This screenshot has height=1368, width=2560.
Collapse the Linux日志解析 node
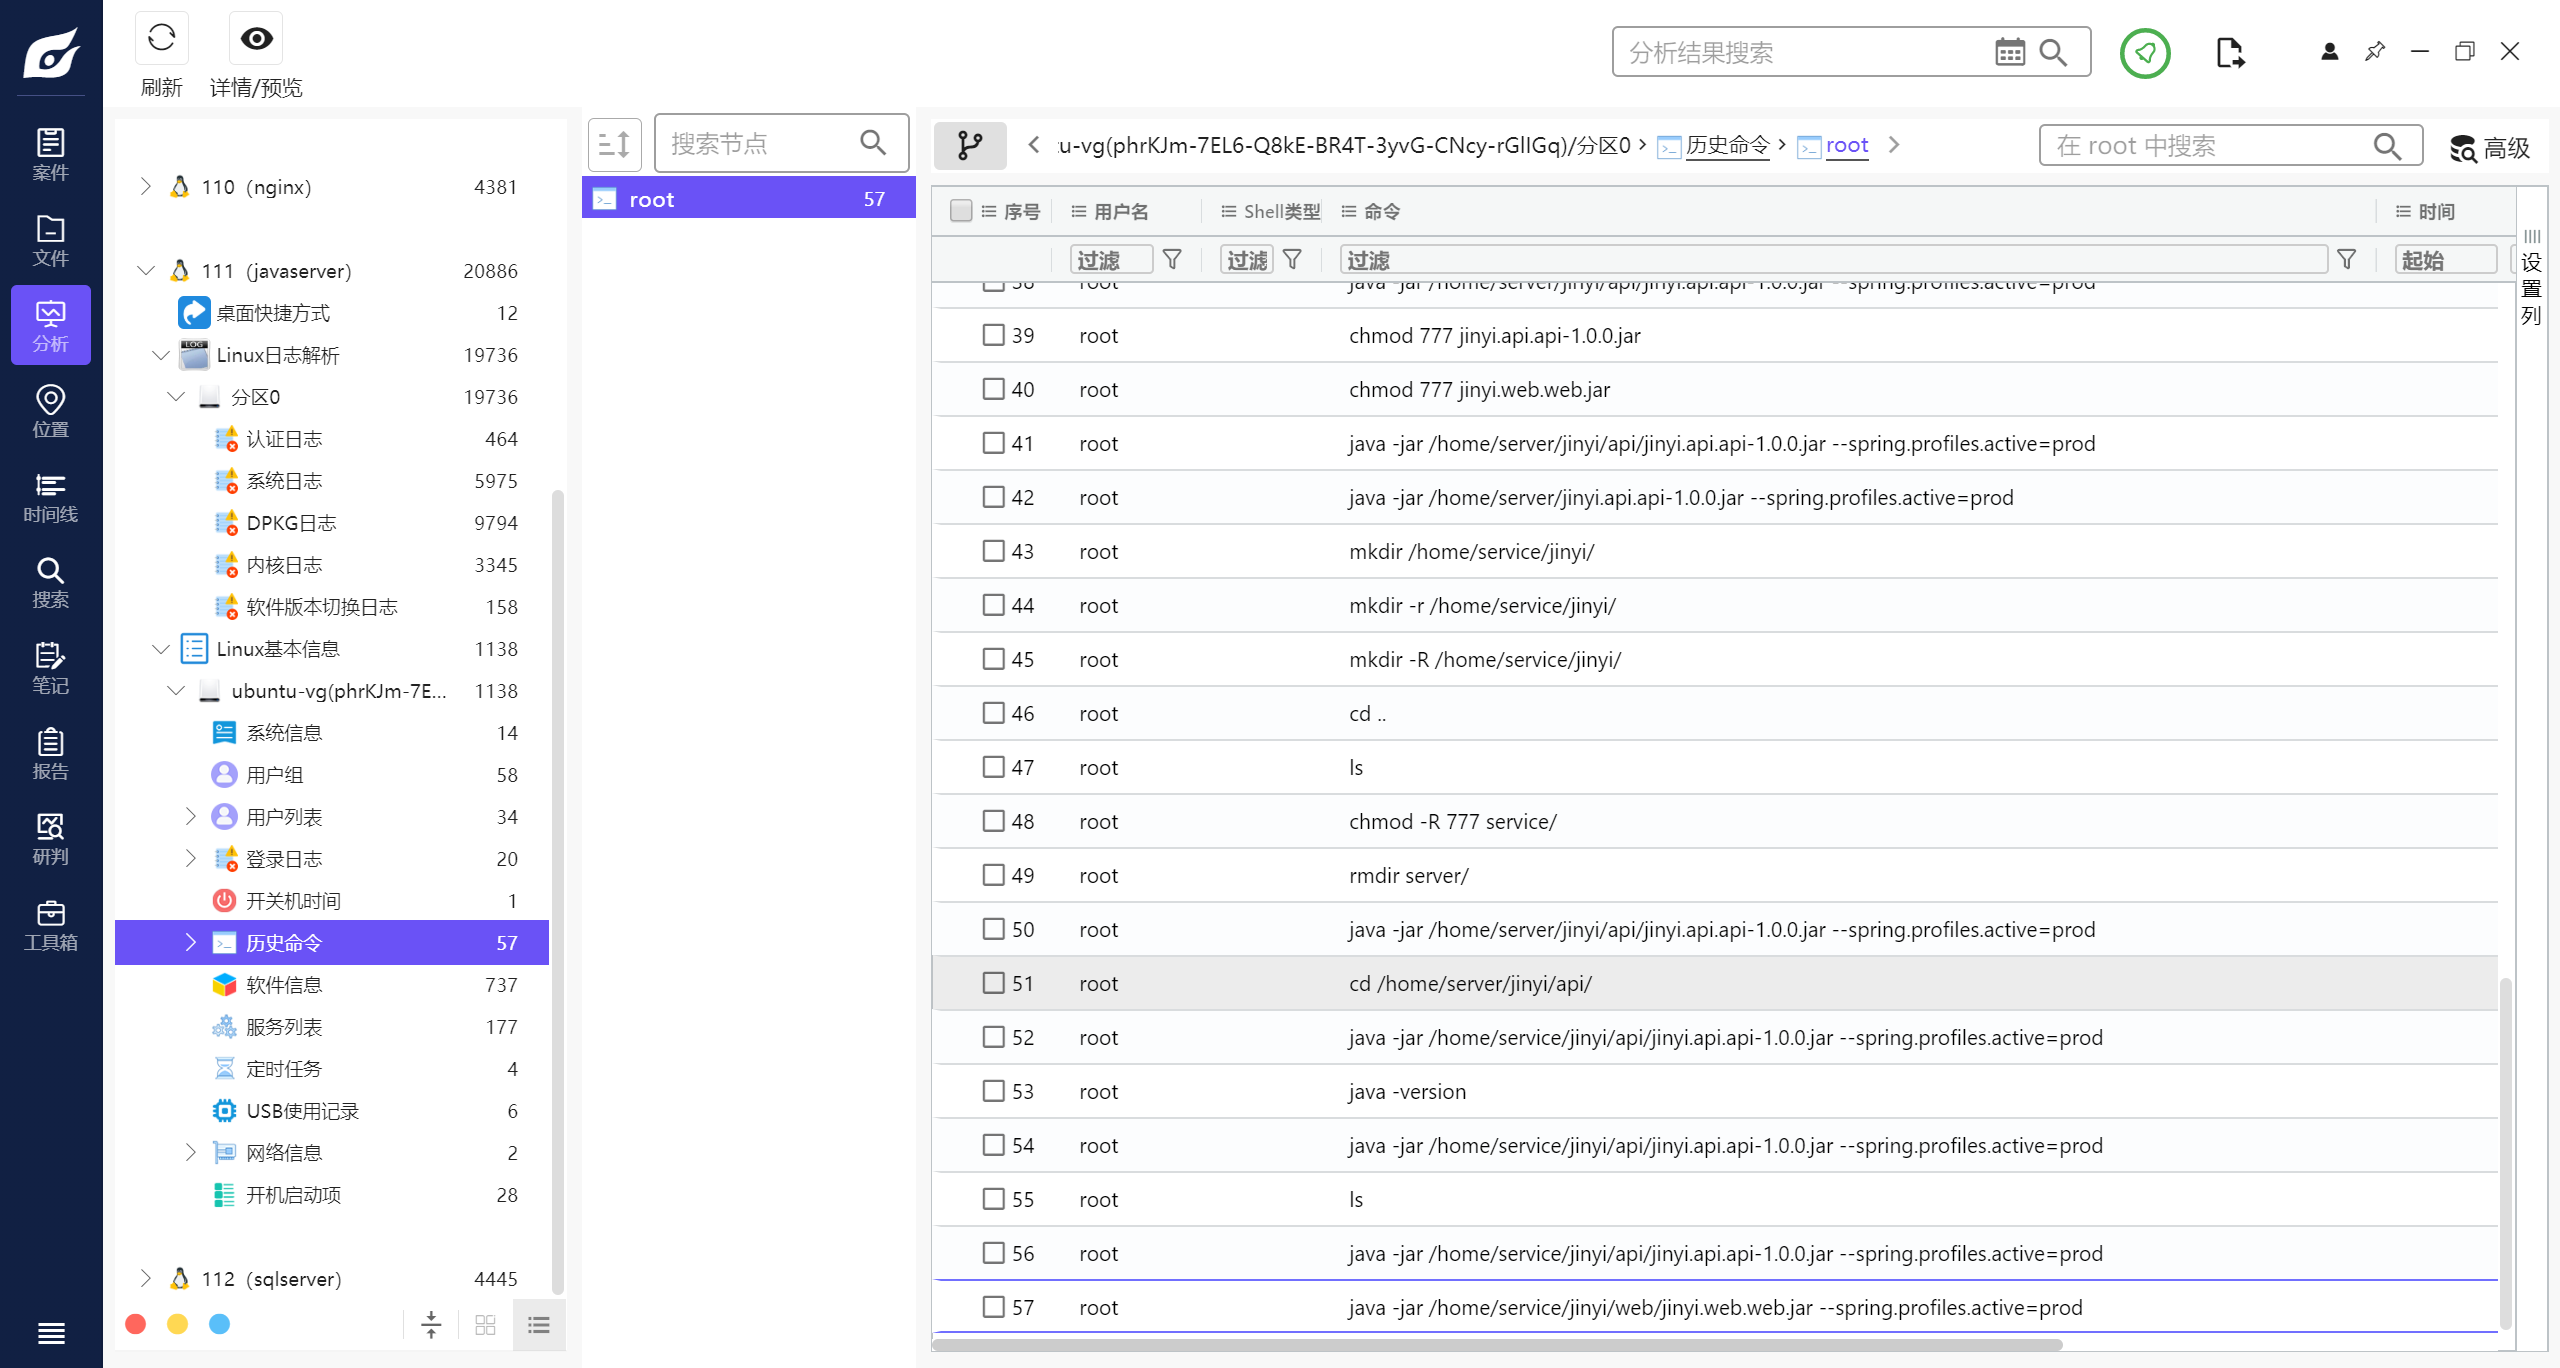pyautogui.click(x=161, y=355)
